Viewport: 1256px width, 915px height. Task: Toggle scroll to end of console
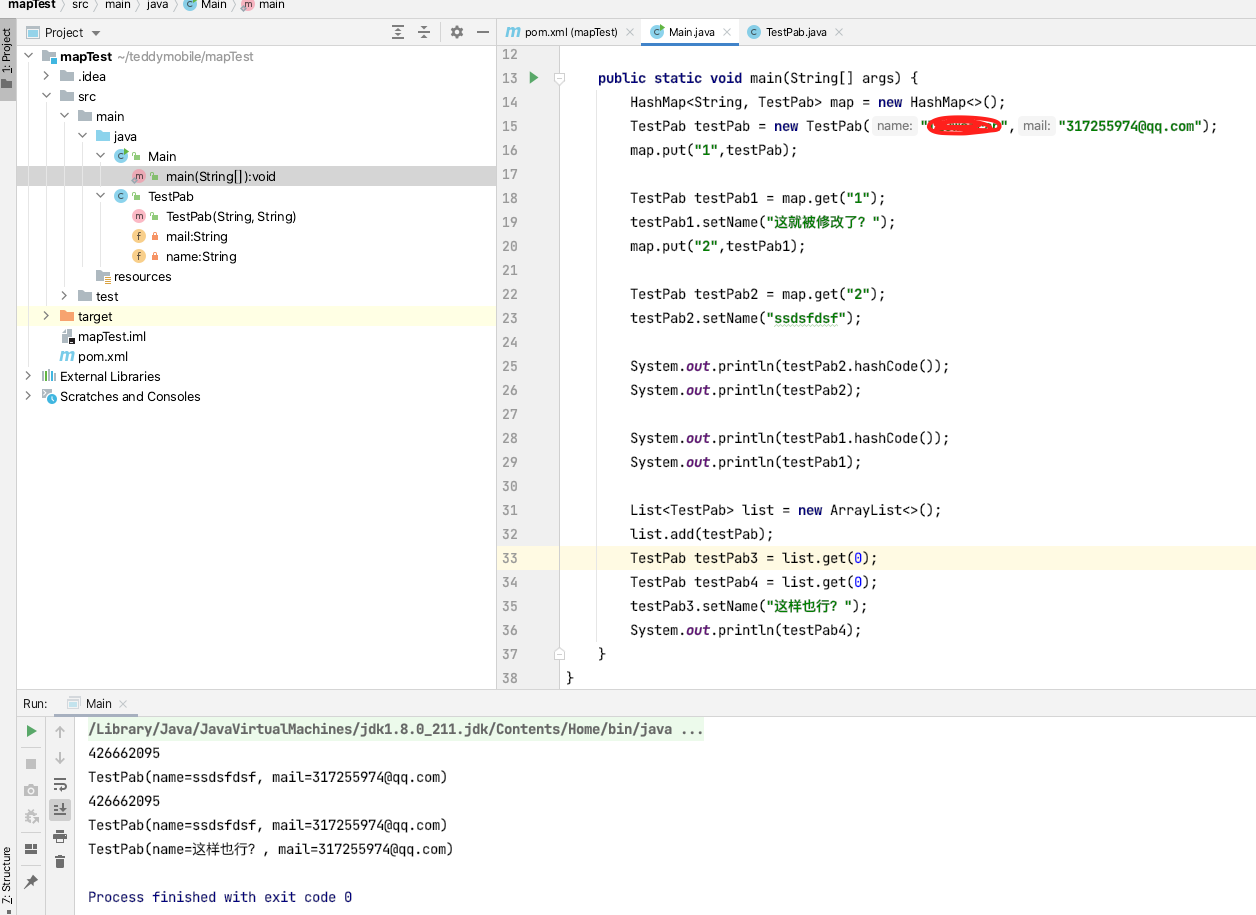click(60, 809)
